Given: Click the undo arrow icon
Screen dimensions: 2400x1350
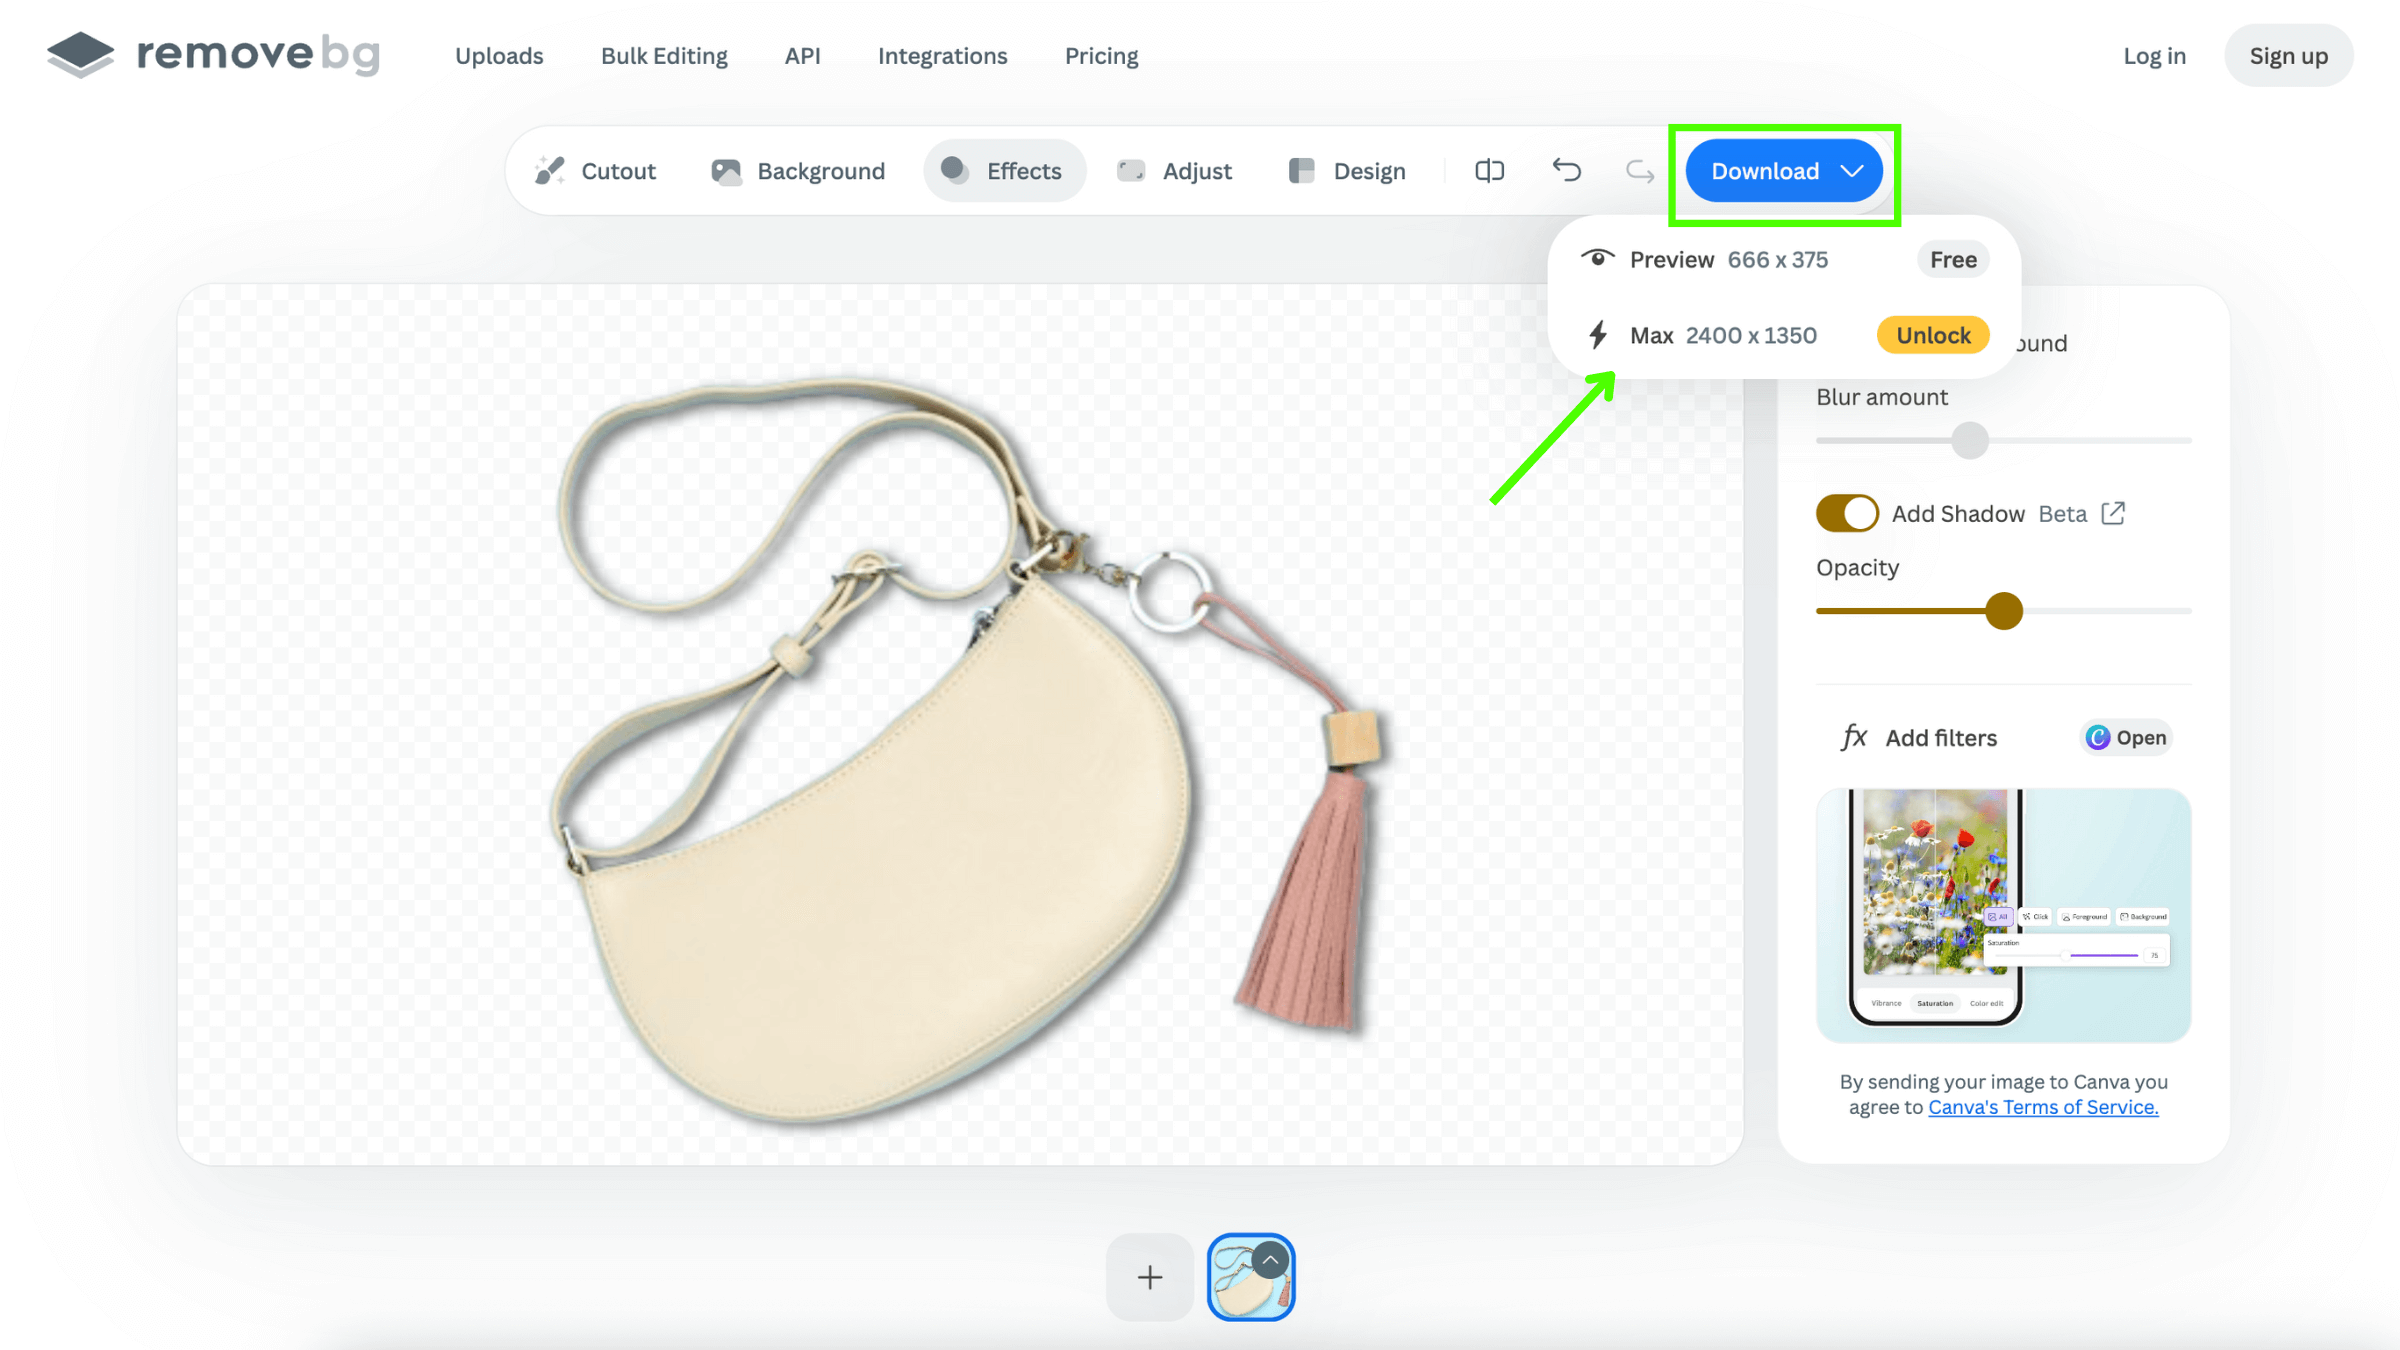Looking at the screenshot, I should point(1566,171).
